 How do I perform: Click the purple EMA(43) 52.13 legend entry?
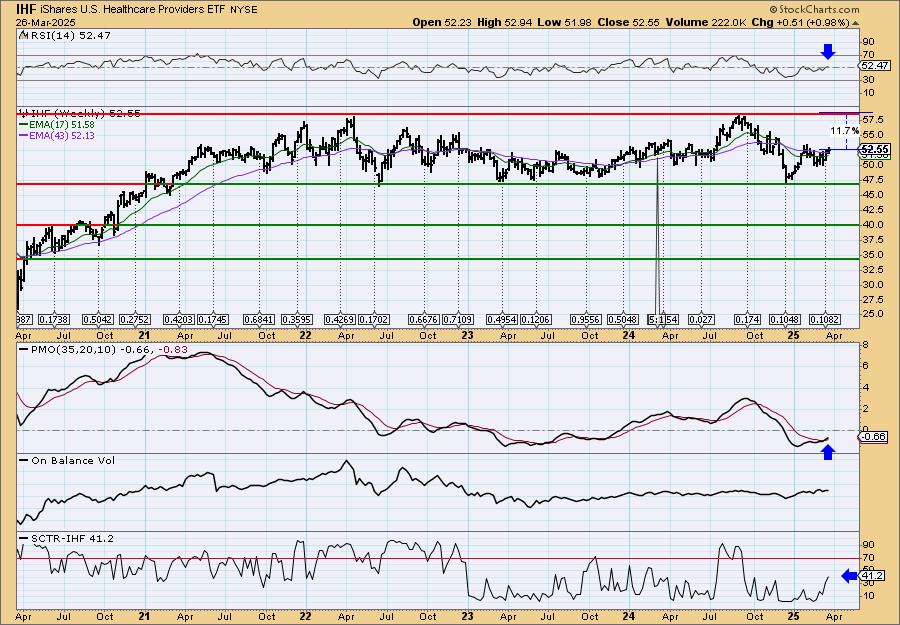coord(57,135)
